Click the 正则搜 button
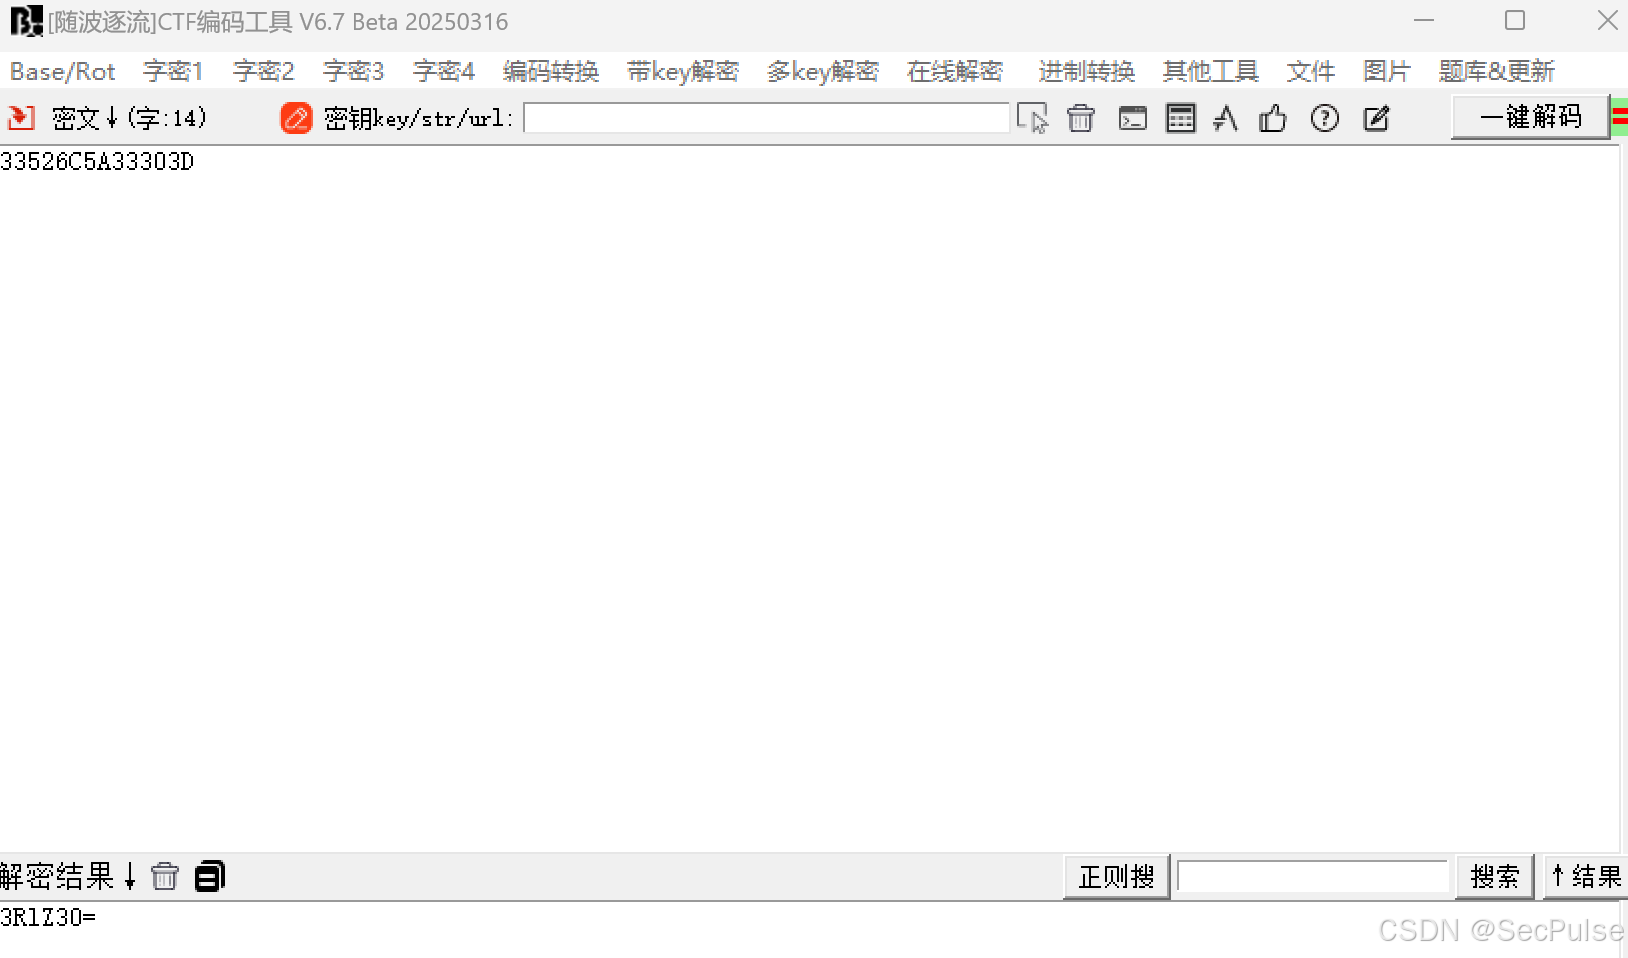The height and width of the screenshot is (958, 1628). 1116,877
